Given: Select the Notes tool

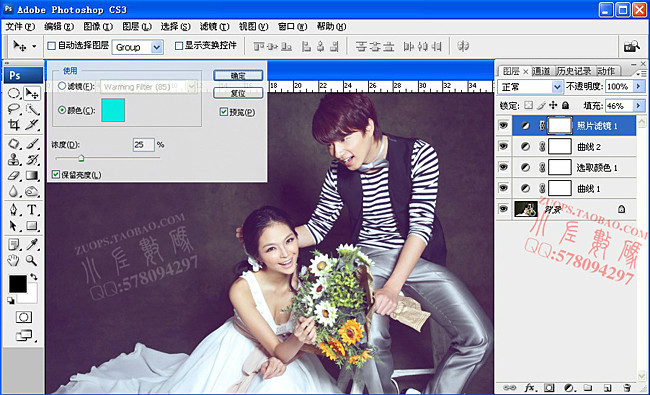Looking at the screenshot, I should 14,245.
